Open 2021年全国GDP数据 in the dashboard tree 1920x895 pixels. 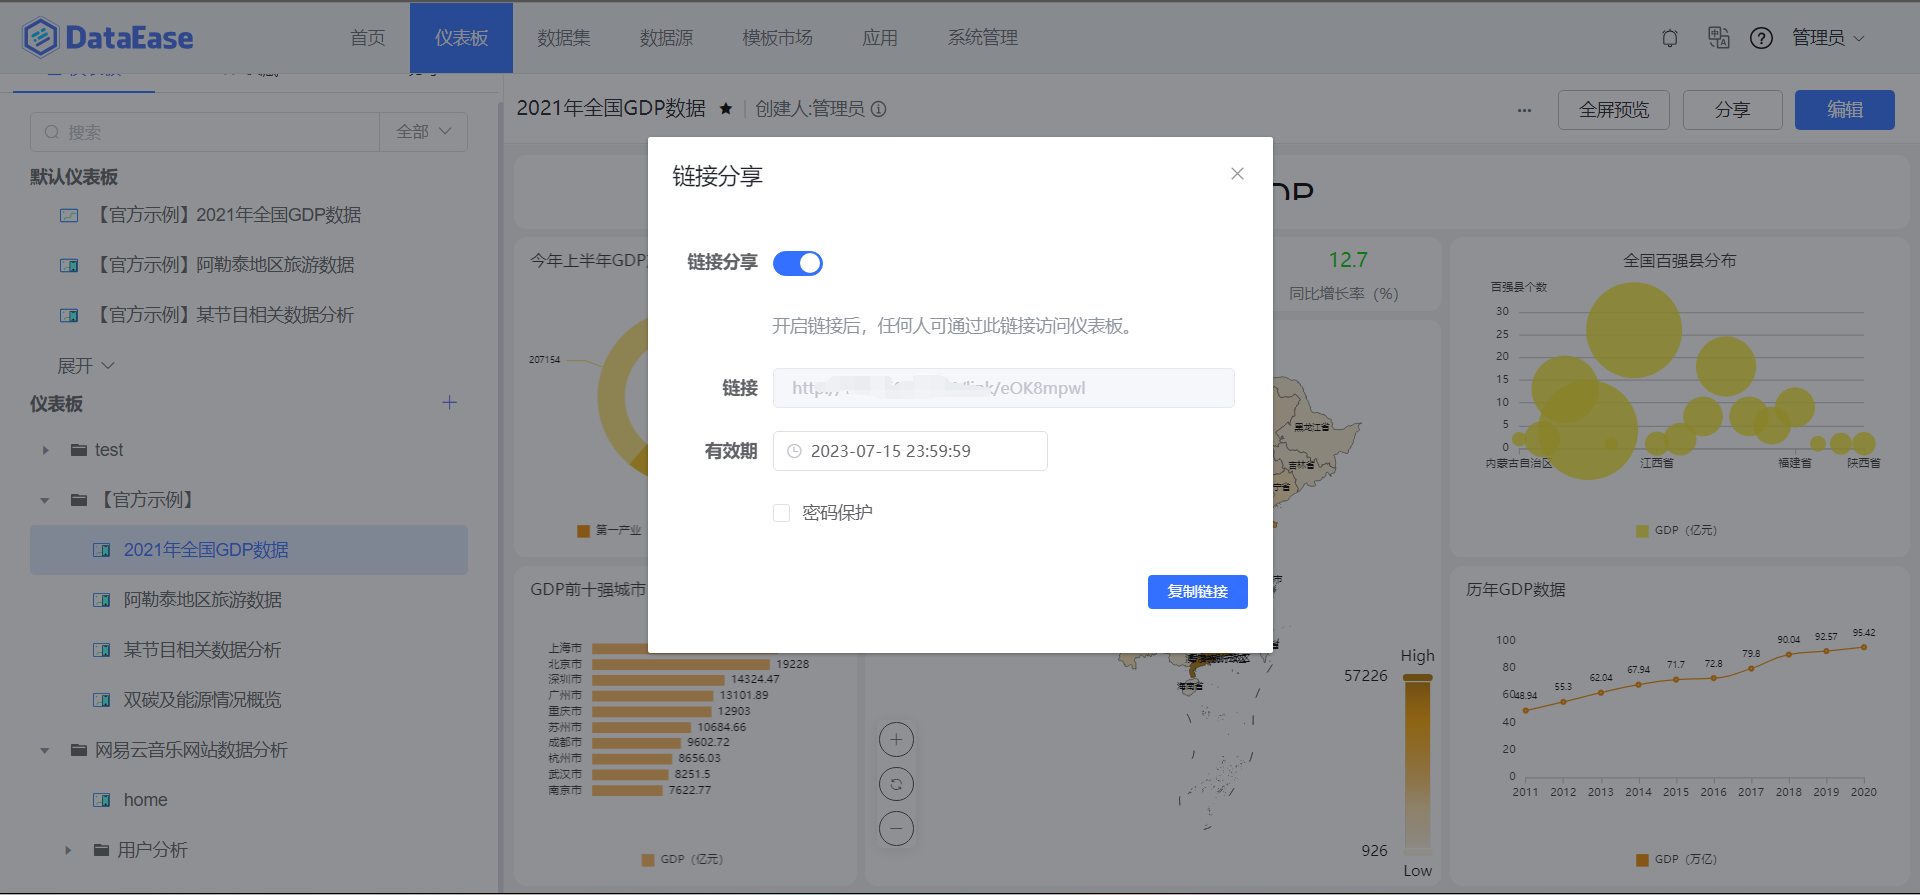[249, 550]
